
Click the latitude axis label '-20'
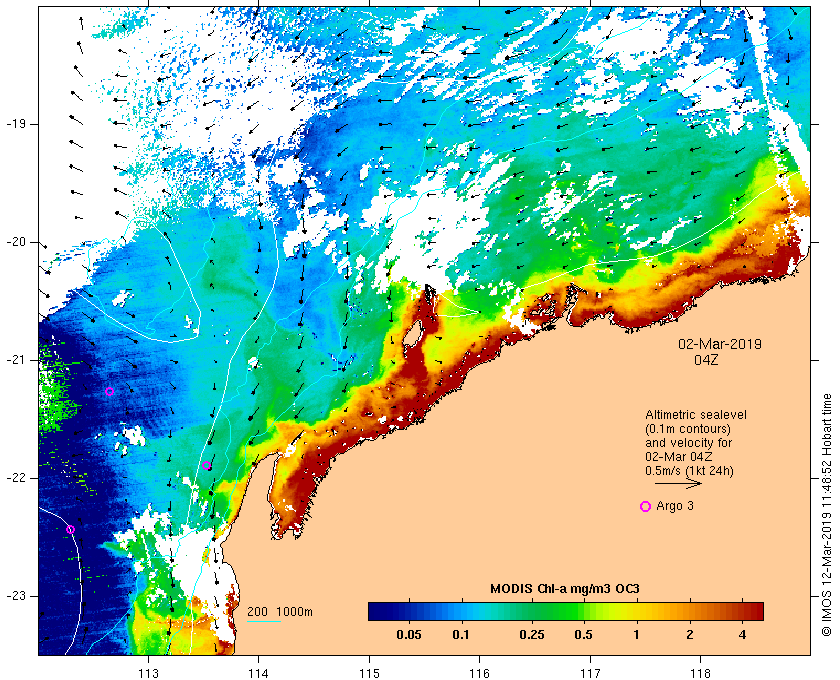[15, 242]
